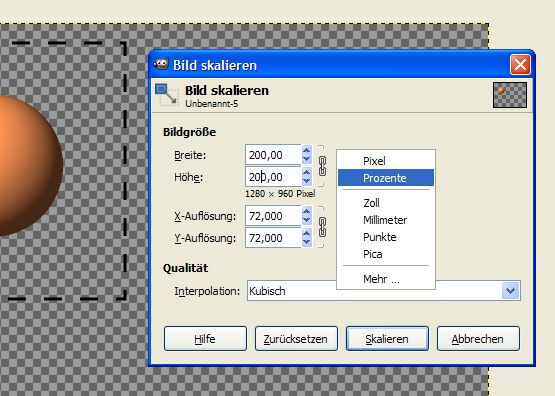Image resolution: width=555 pixels, height=396 pixels.
Task: Increase Breite with the up arrow
Action: pos(307,150)
